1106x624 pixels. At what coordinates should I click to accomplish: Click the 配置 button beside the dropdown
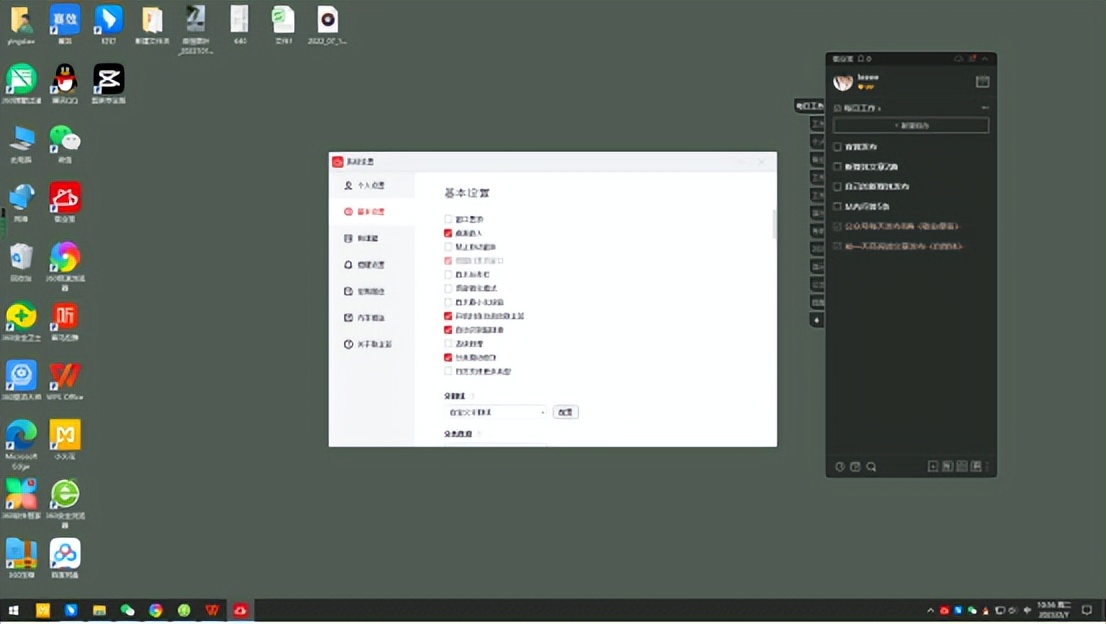(565, 412)
